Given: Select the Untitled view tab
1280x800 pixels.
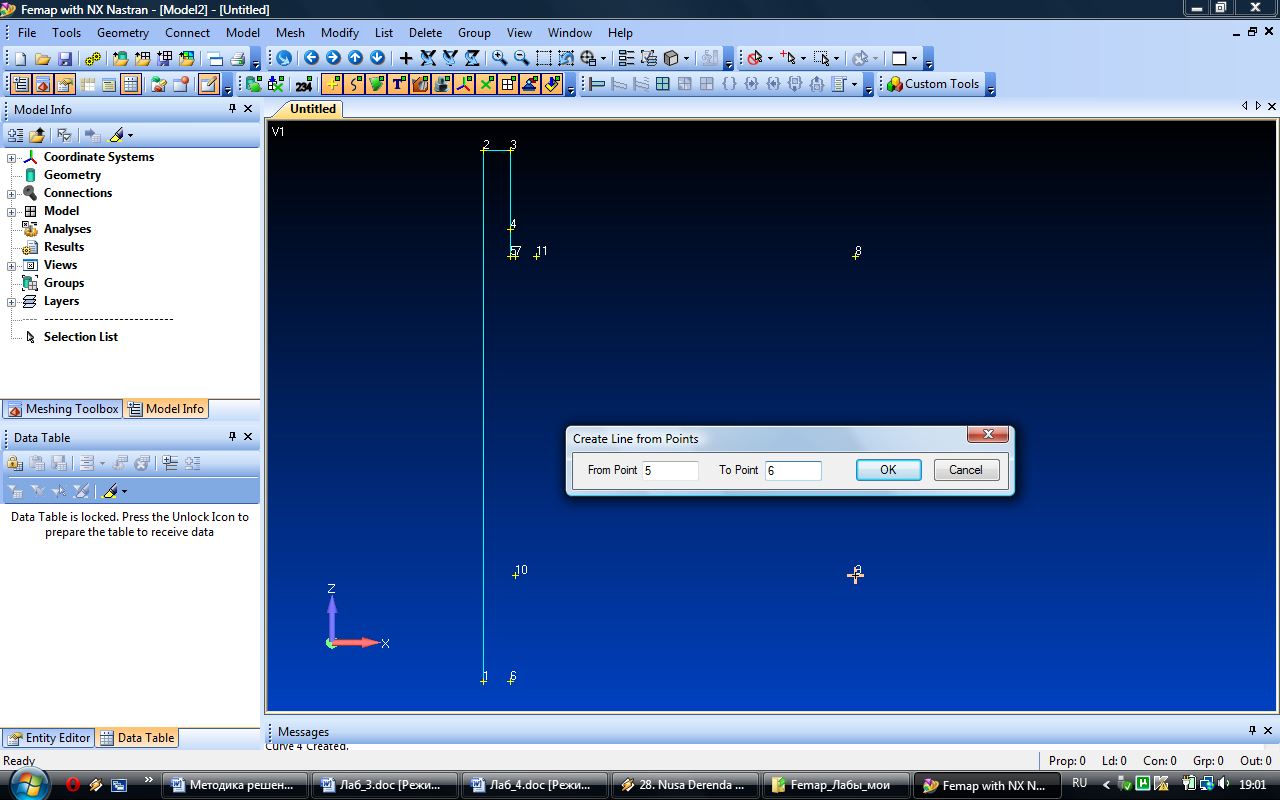Looking at the screenshot, I should (x=313, y=109).
